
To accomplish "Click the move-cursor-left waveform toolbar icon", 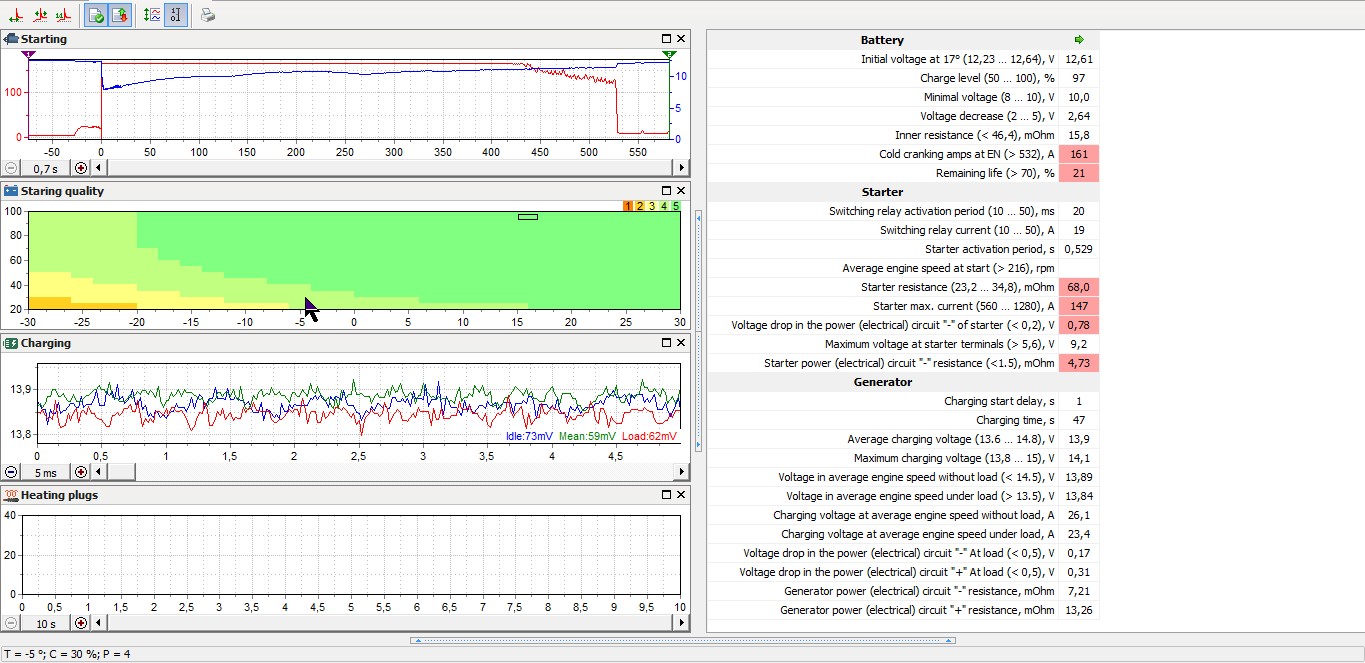I will (17, 15).
